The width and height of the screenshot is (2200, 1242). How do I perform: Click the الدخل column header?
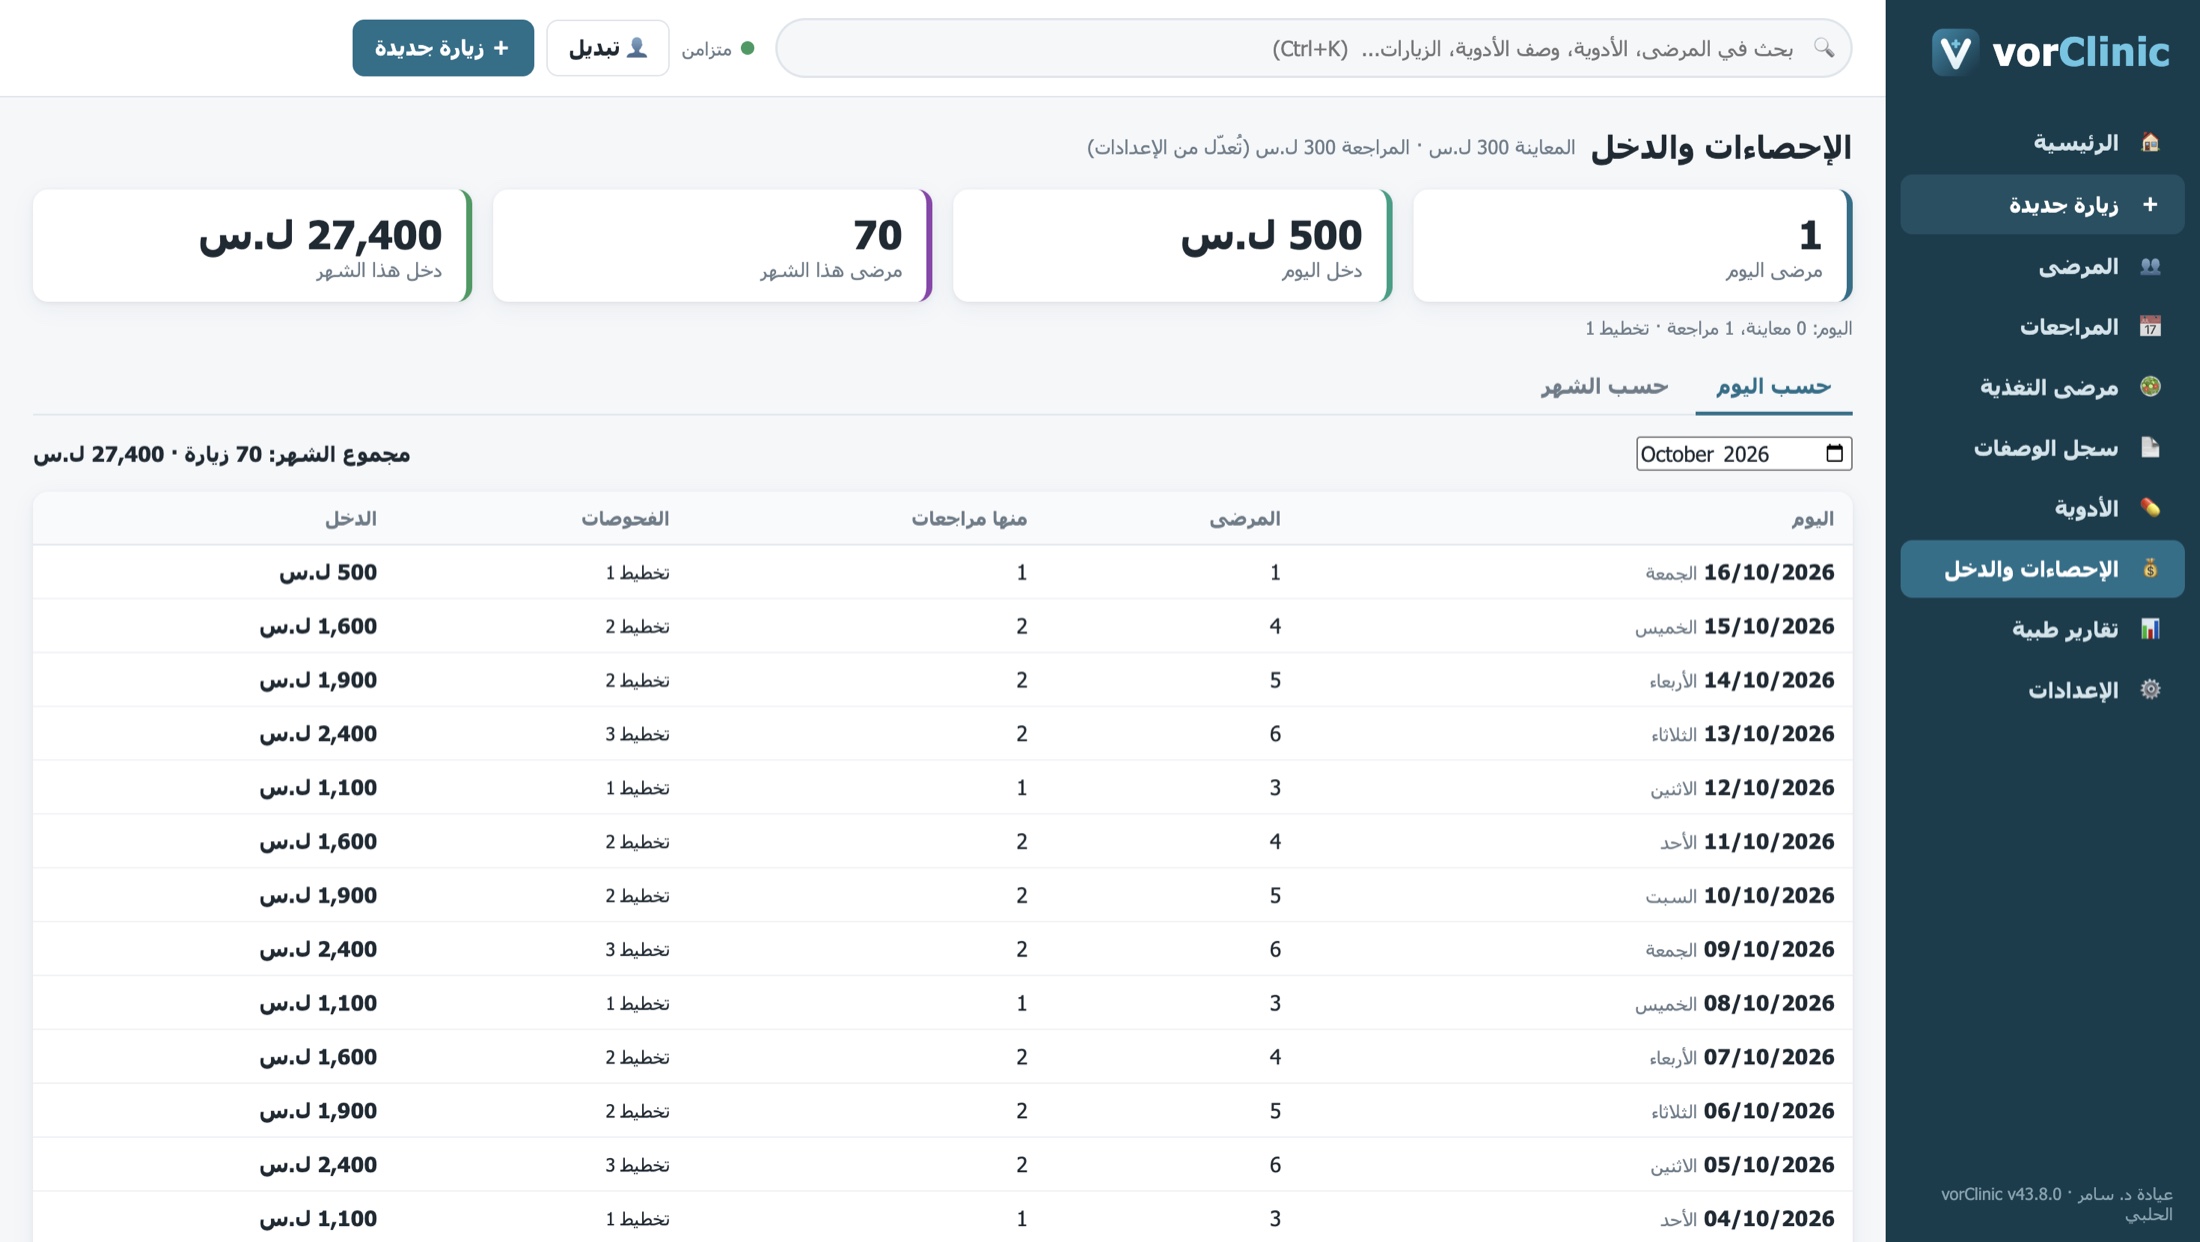350,518
